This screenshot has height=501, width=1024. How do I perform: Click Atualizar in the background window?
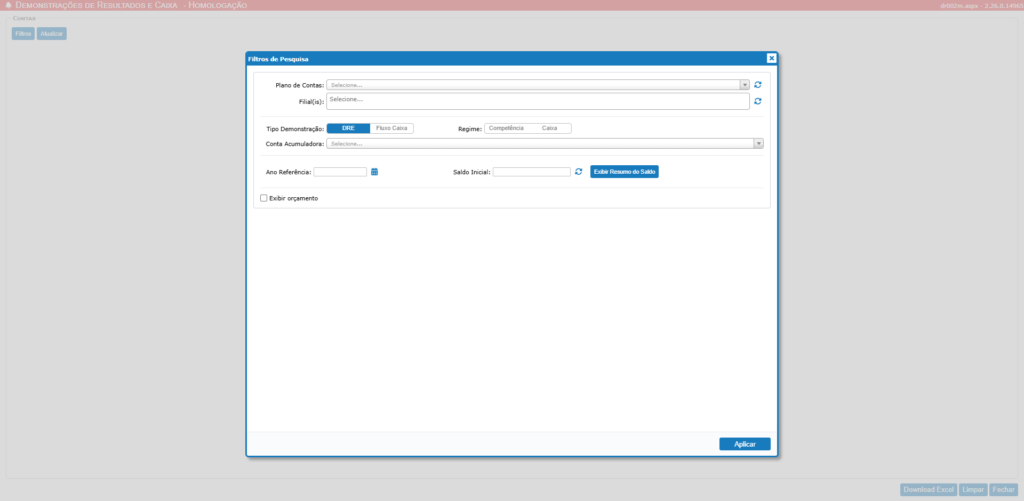(x=52, y=33)
